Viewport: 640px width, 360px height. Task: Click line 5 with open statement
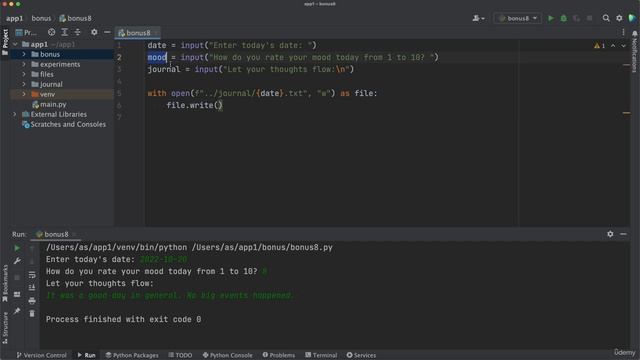pos(262,93)
